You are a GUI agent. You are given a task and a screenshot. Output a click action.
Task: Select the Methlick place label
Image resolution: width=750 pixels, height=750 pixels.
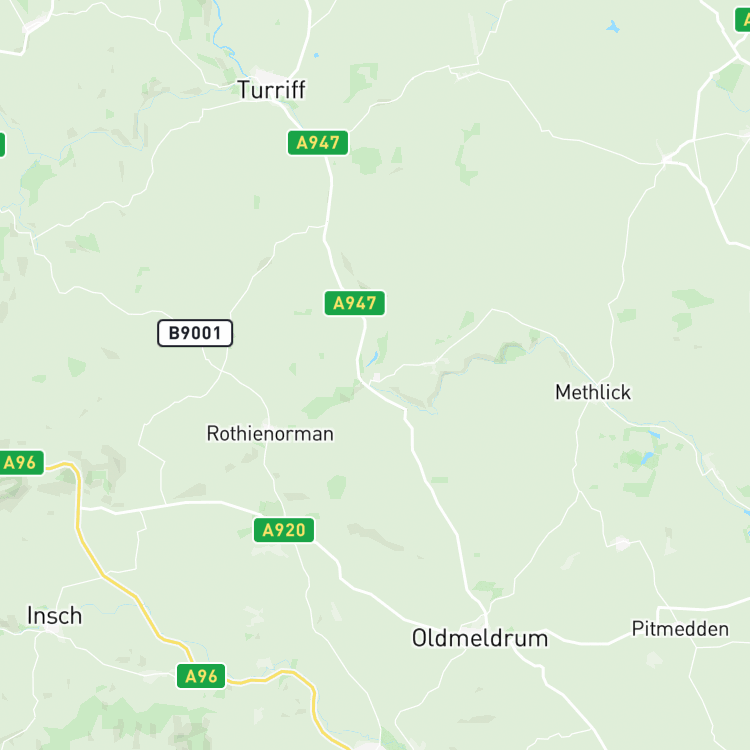point(593,392)
